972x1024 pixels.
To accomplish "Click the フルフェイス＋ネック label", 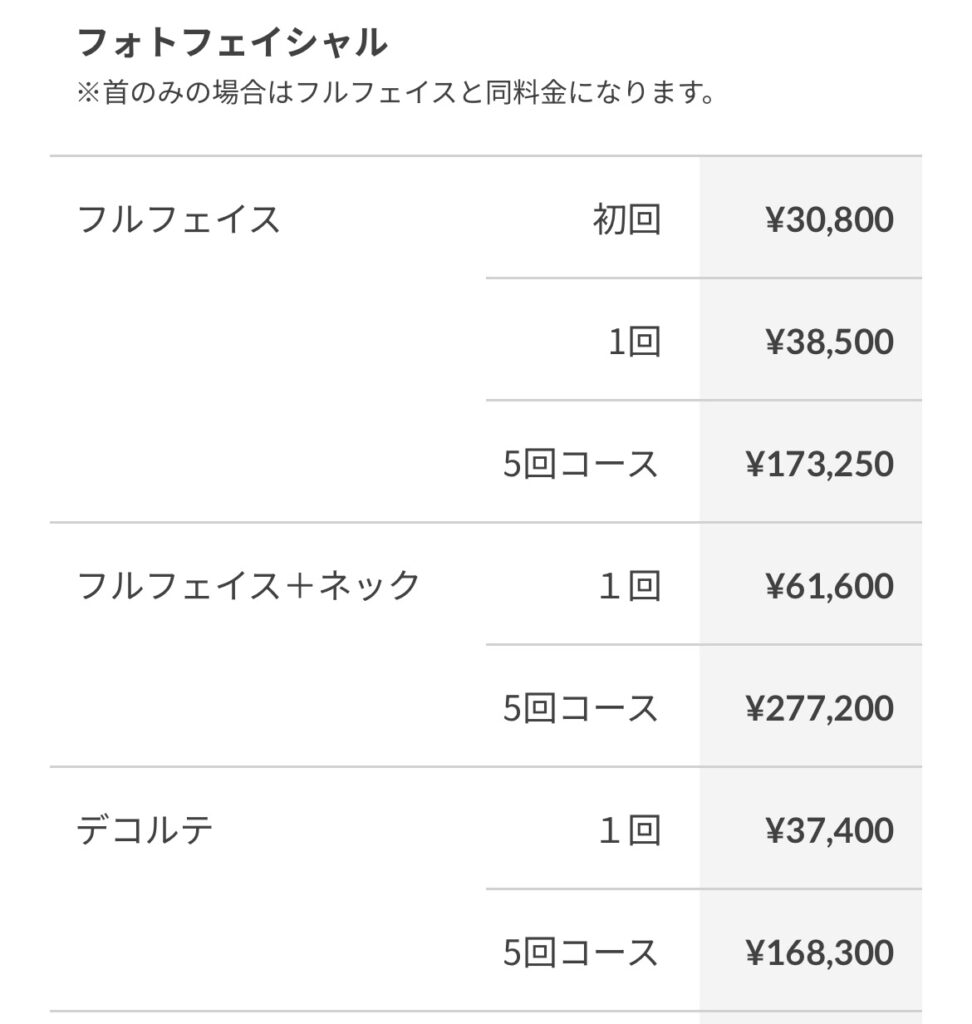I will (x=248, y=585).
